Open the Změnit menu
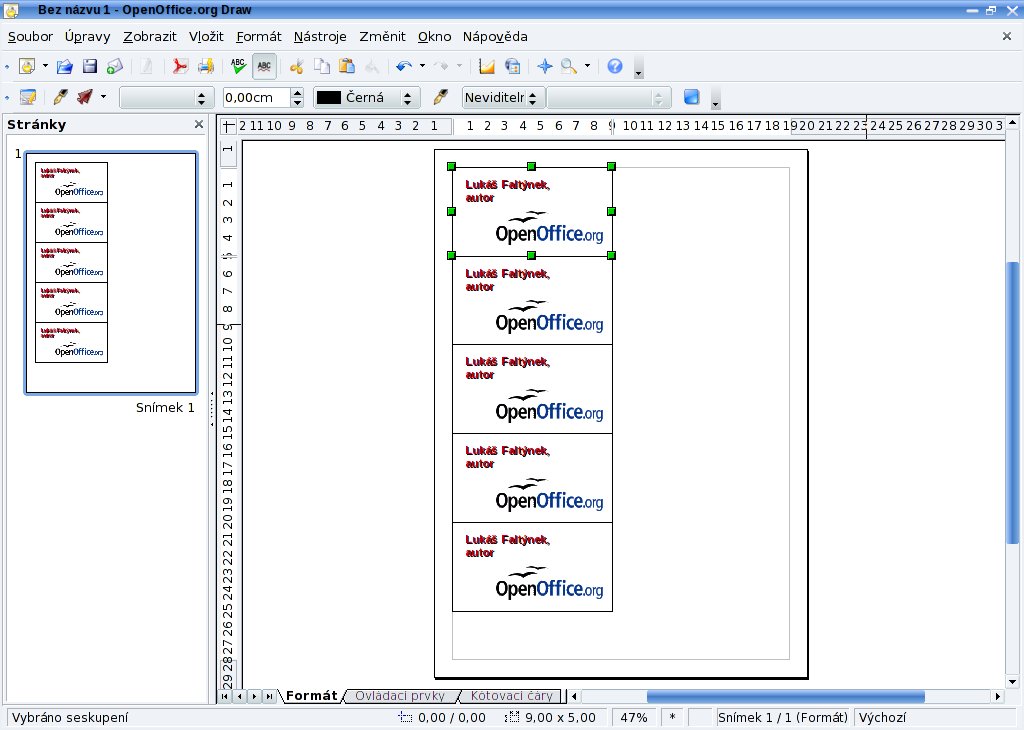Viewport: 1024px width, 730px height. click(382, 37)
